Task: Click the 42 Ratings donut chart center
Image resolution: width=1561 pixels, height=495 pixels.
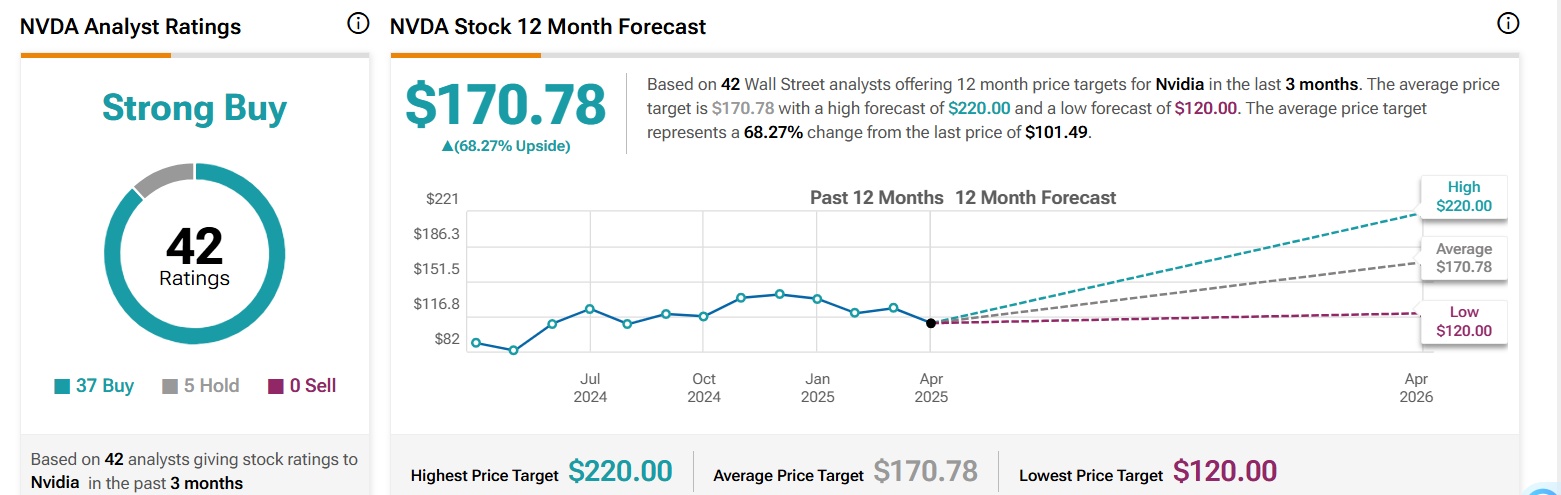Action: [x=194, y=257]
